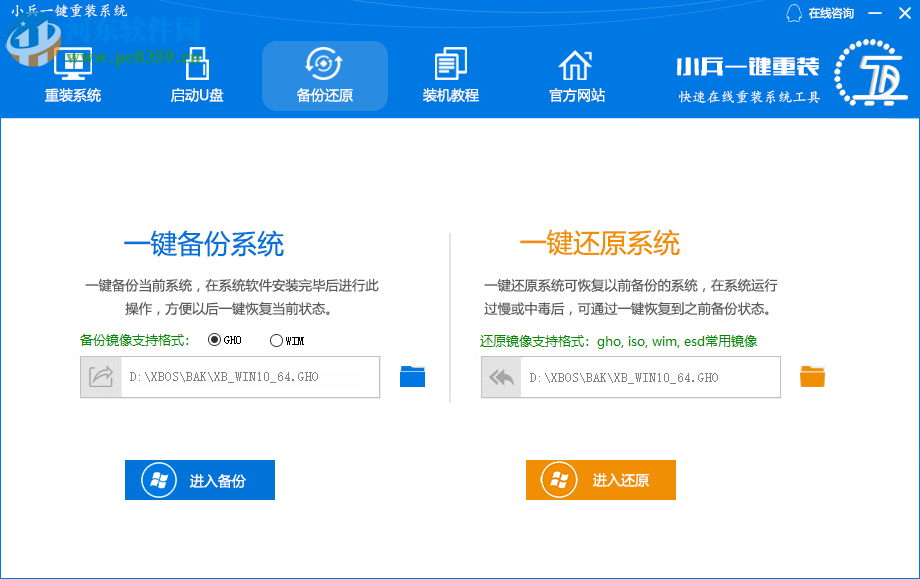This screenshot has height=579, width=920.
Task: Select the 启动U盘 (Boot USB) icon
Action: point(197,62)
